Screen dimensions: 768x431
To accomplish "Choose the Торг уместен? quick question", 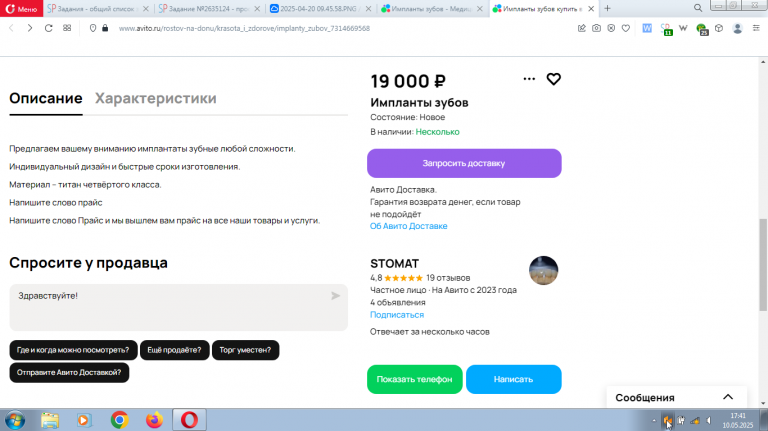I will 245,350.
